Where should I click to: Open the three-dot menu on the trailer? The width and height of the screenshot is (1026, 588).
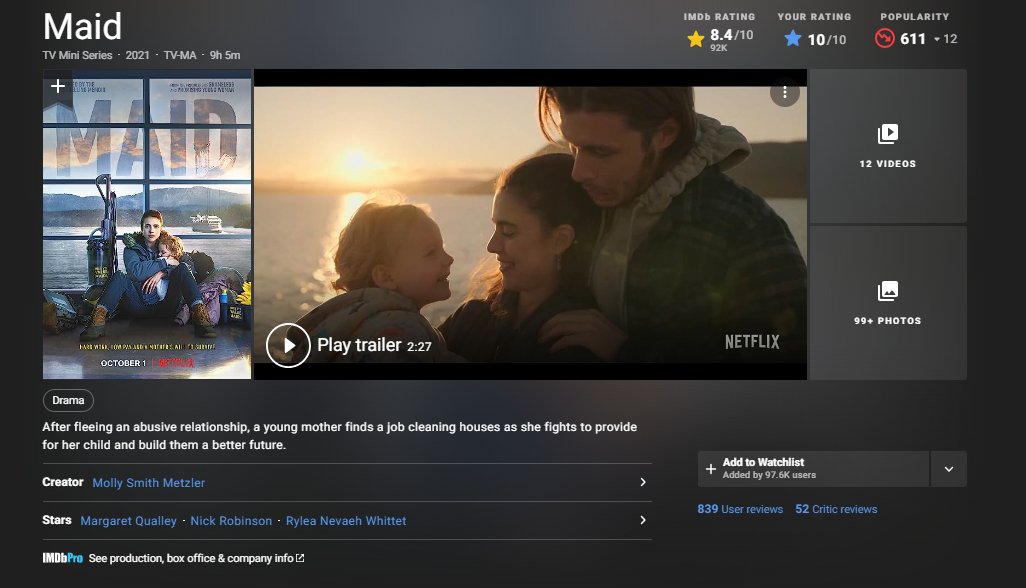[x=785, y=93]
